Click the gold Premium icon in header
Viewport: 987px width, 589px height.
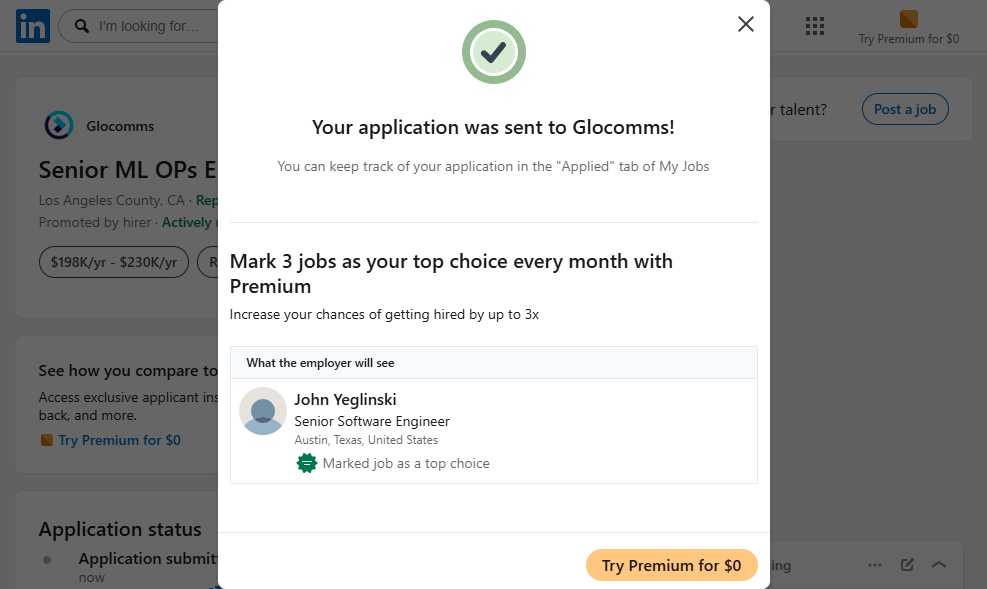coord(908,19)
